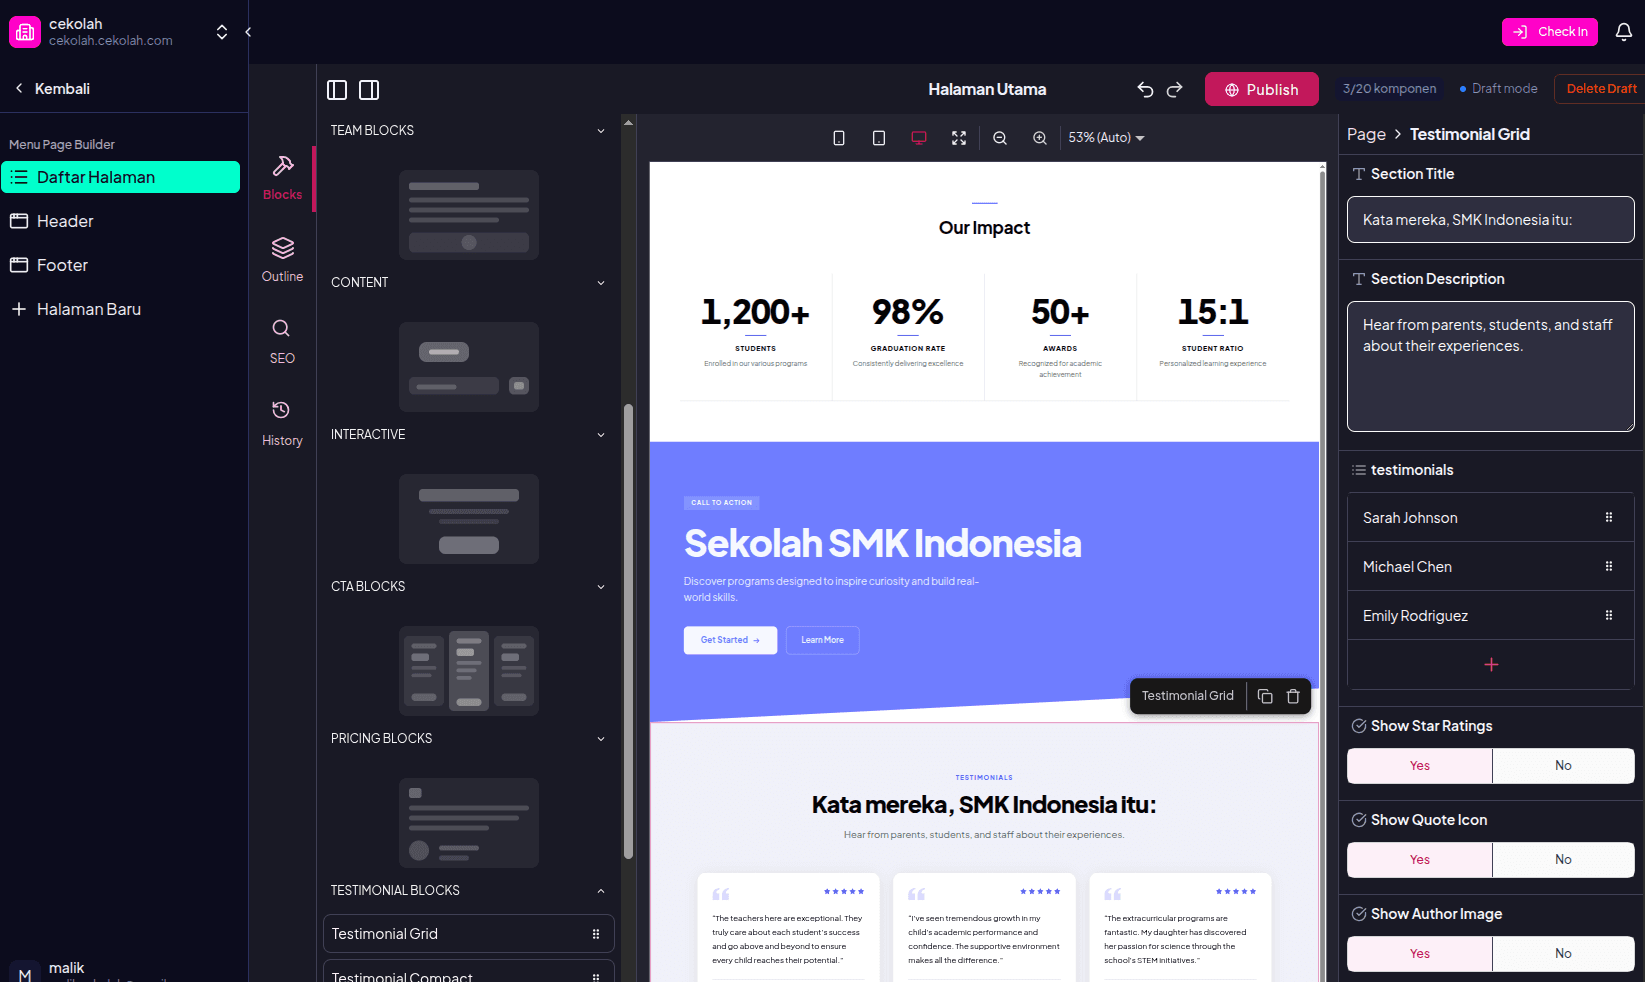Add a new testimonial with the plus button

click(1490, 664)
